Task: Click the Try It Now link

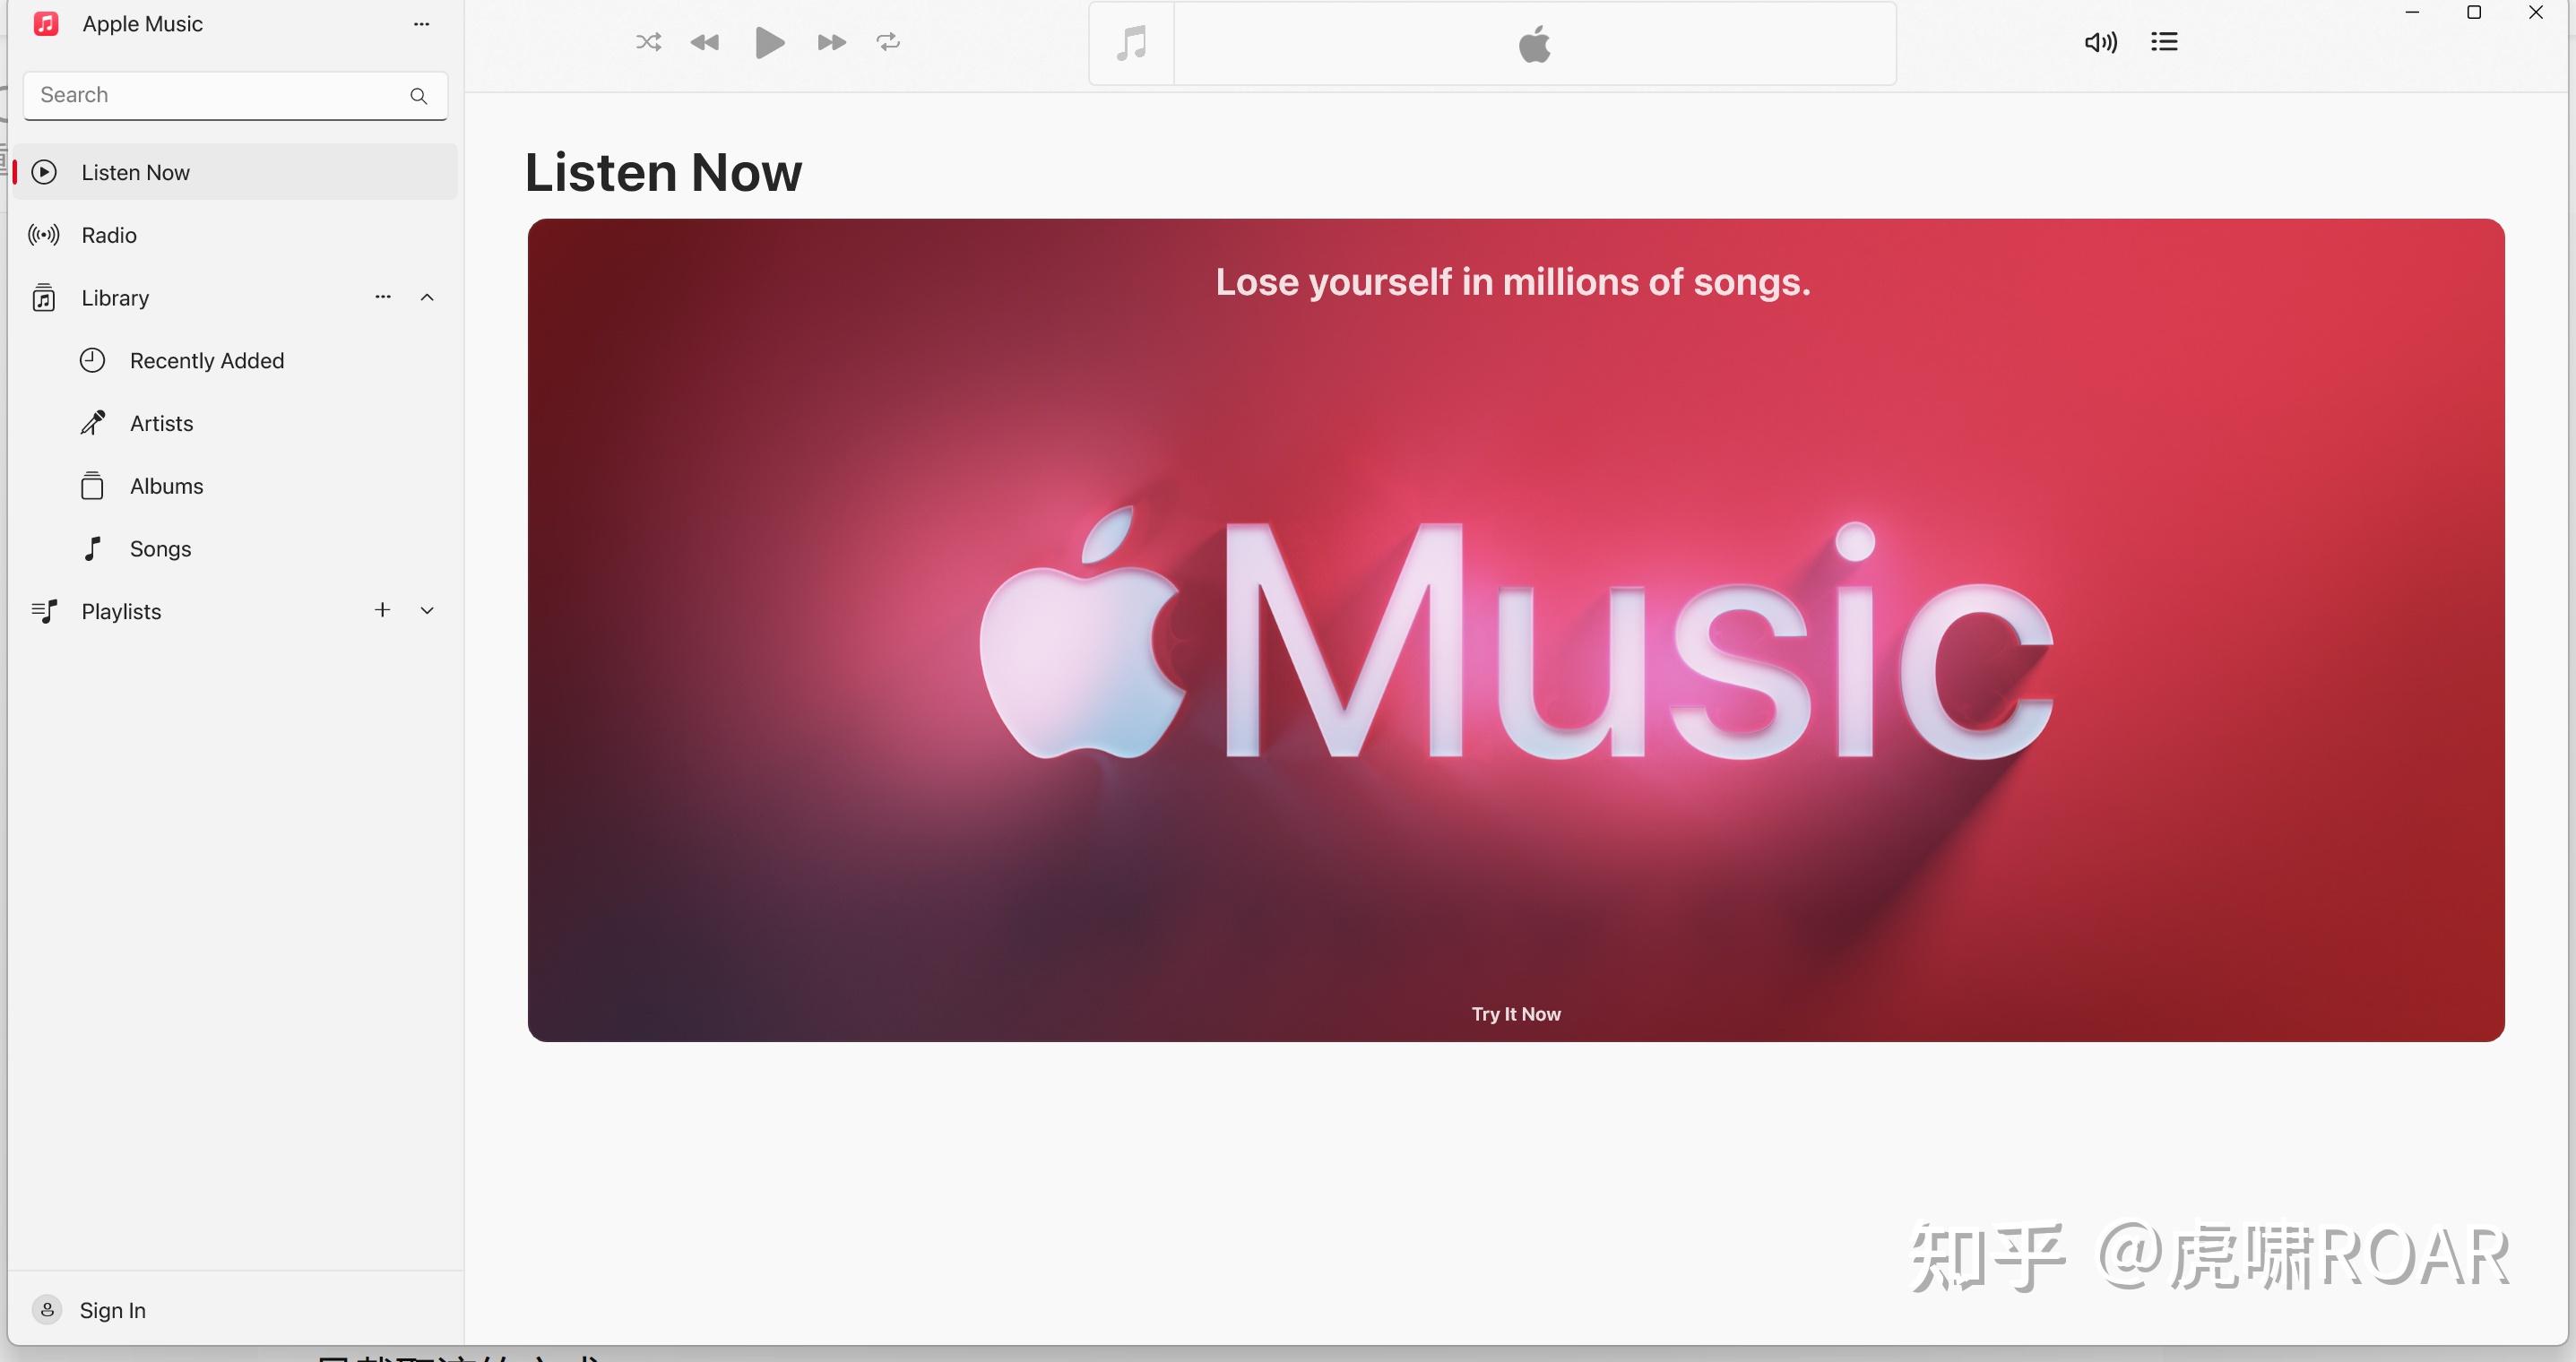Action: tap(1516, 1014)
